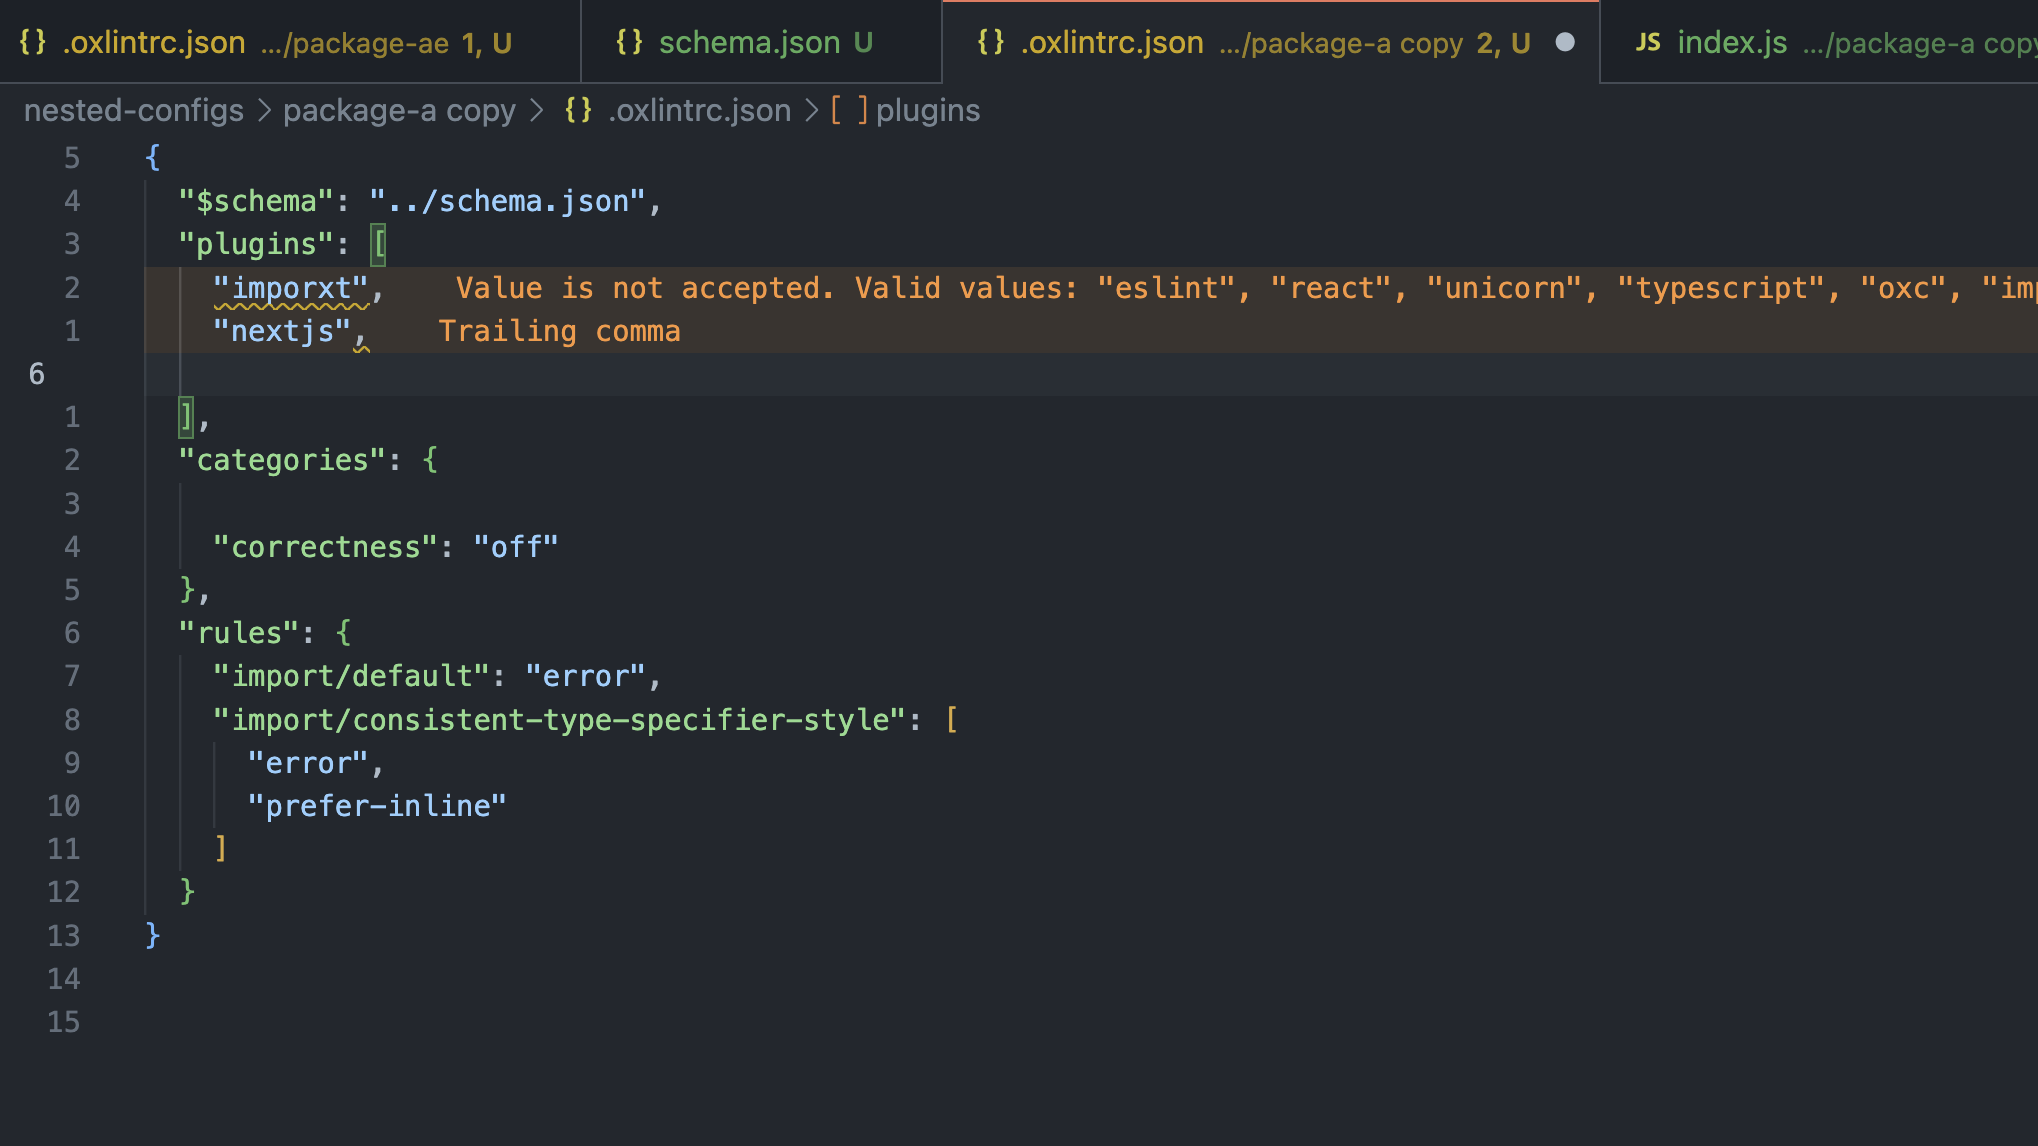The width and height of the screenshot is (2038, 1146).
Task: Click the $schema value ../schema.json
Action: click(x=511, y=200)
